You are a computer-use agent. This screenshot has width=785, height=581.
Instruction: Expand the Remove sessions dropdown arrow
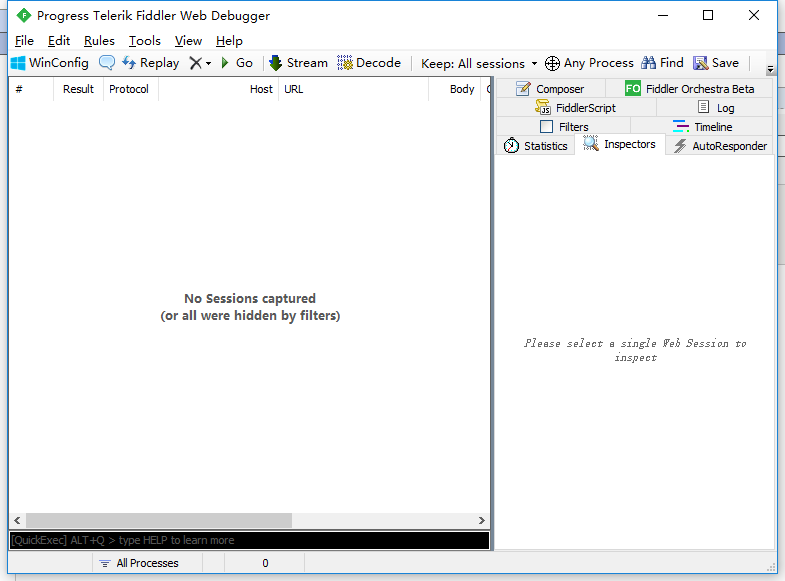tap(208, 64)
